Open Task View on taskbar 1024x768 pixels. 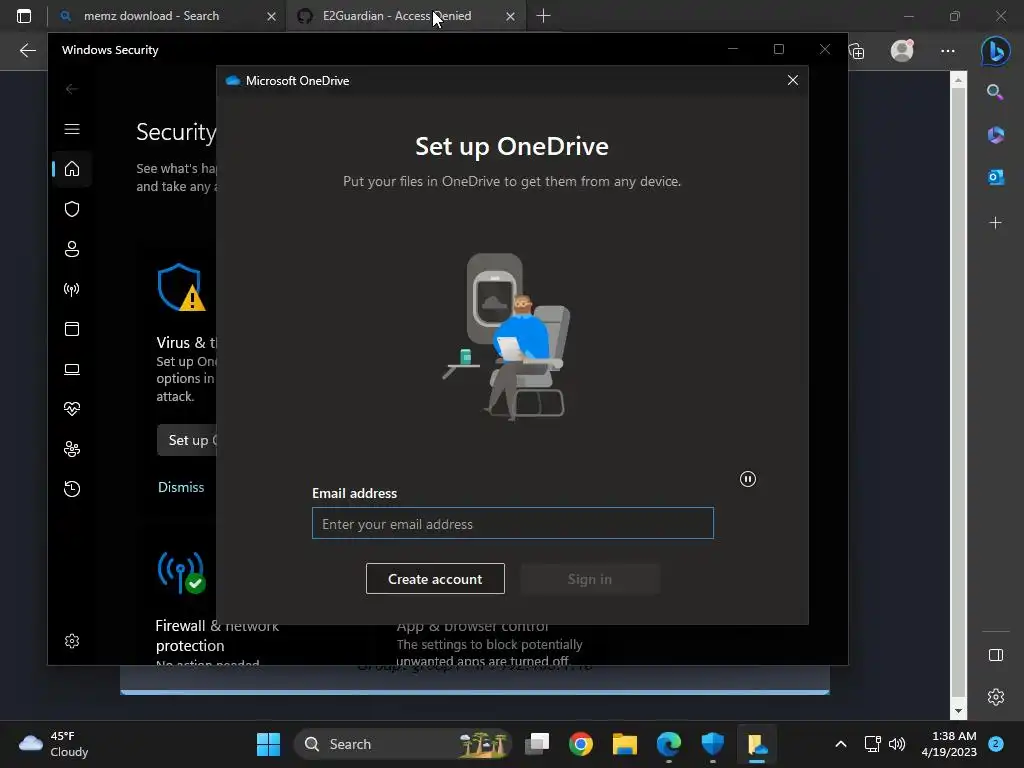(537, 744)
